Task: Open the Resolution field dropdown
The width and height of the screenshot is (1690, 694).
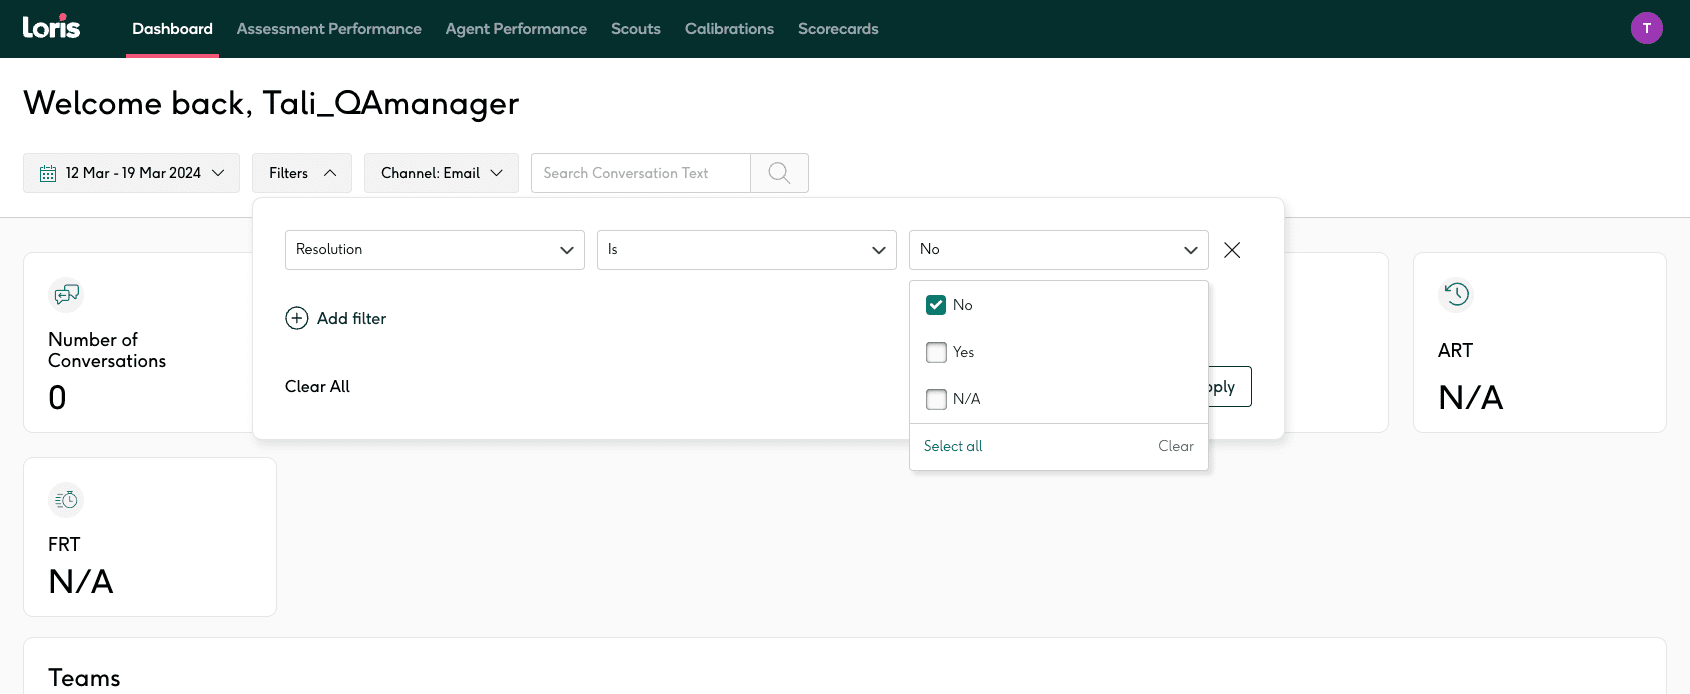Action: point(434,250)
